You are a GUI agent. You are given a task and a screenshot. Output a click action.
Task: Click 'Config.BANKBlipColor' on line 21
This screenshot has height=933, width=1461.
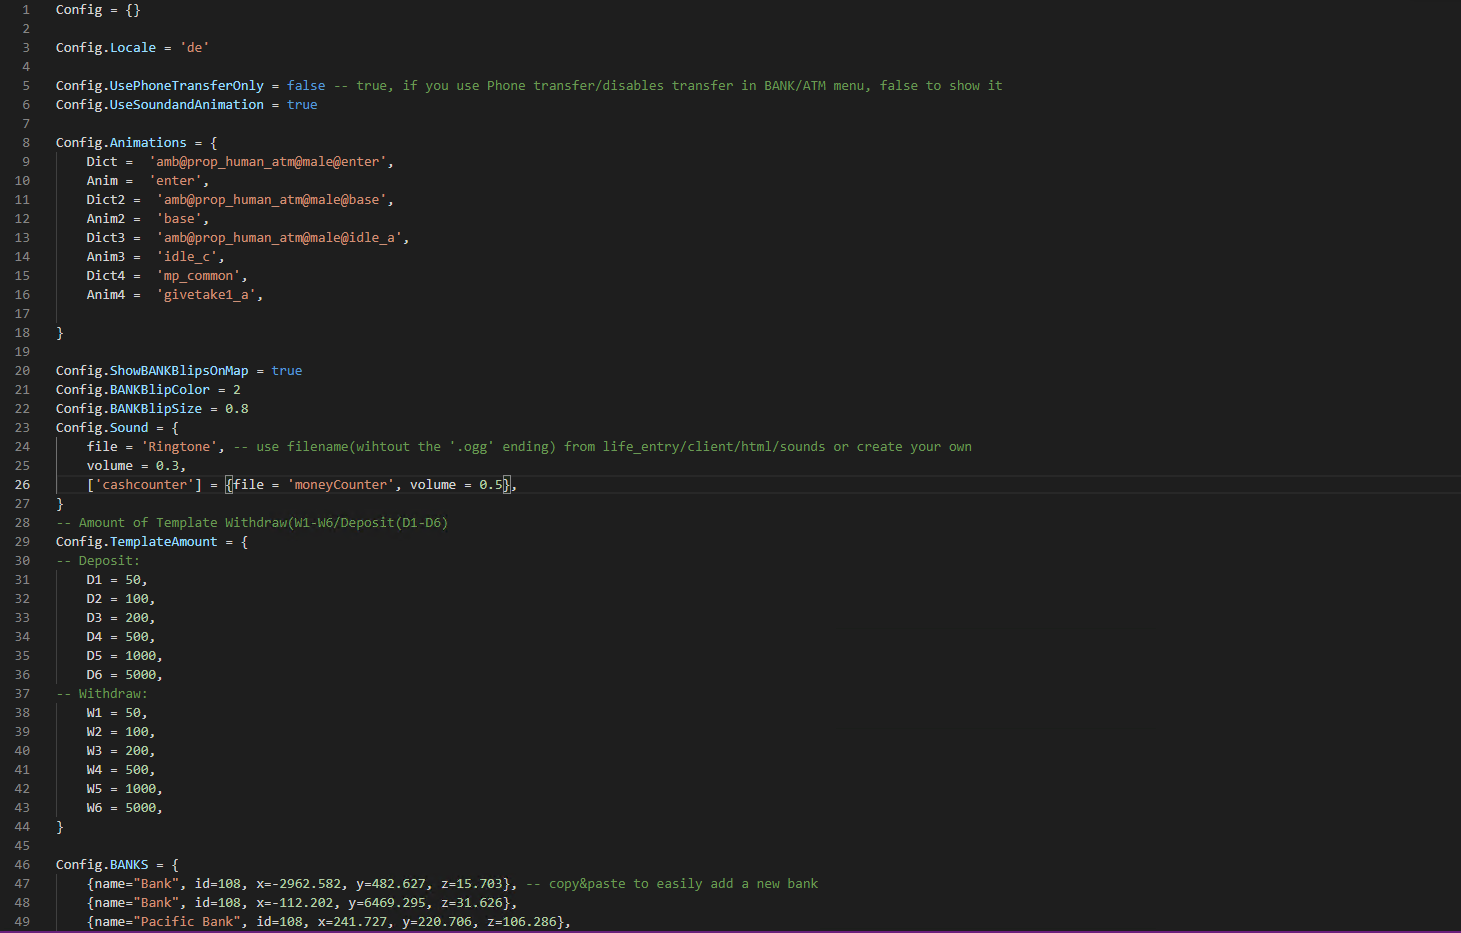(x=133, y=390)
